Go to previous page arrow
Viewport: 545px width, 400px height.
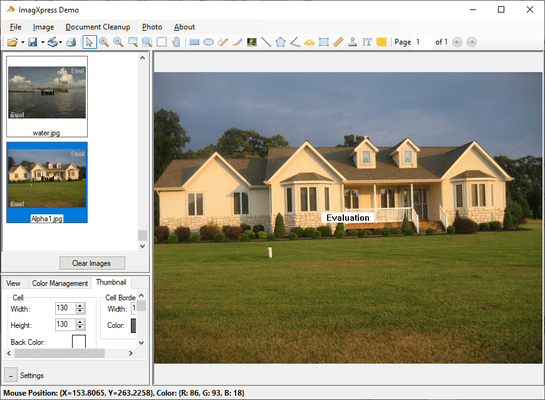457,42
